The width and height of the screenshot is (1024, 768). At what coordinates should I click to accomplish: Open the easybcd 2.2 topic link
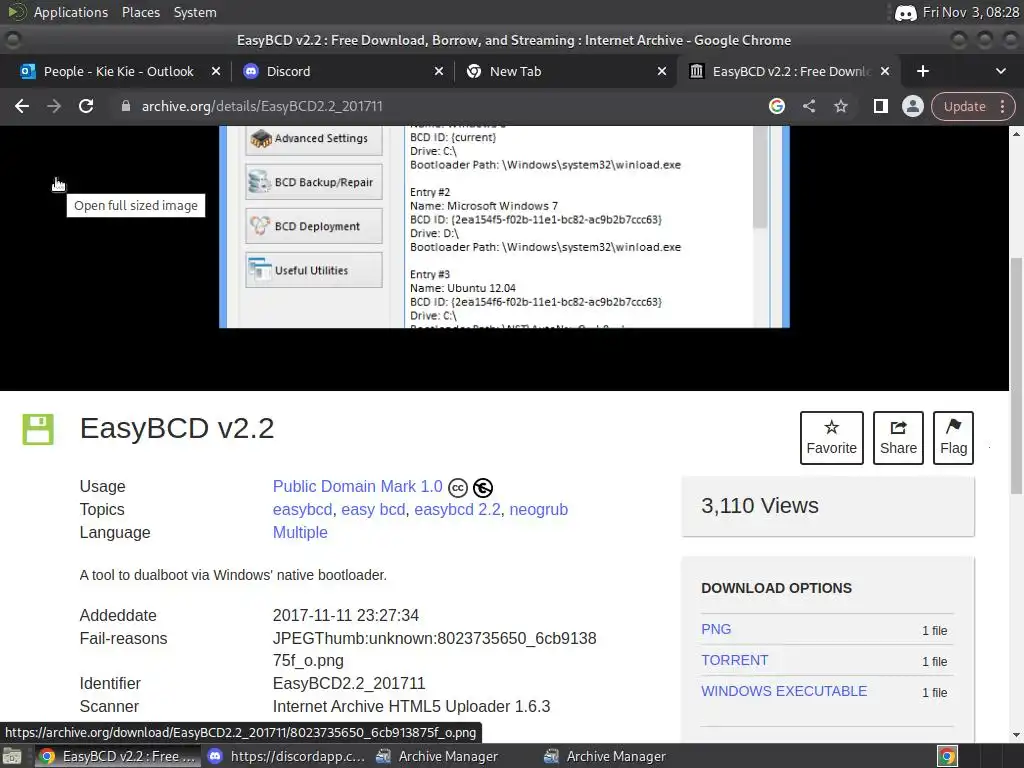[457, 509]
